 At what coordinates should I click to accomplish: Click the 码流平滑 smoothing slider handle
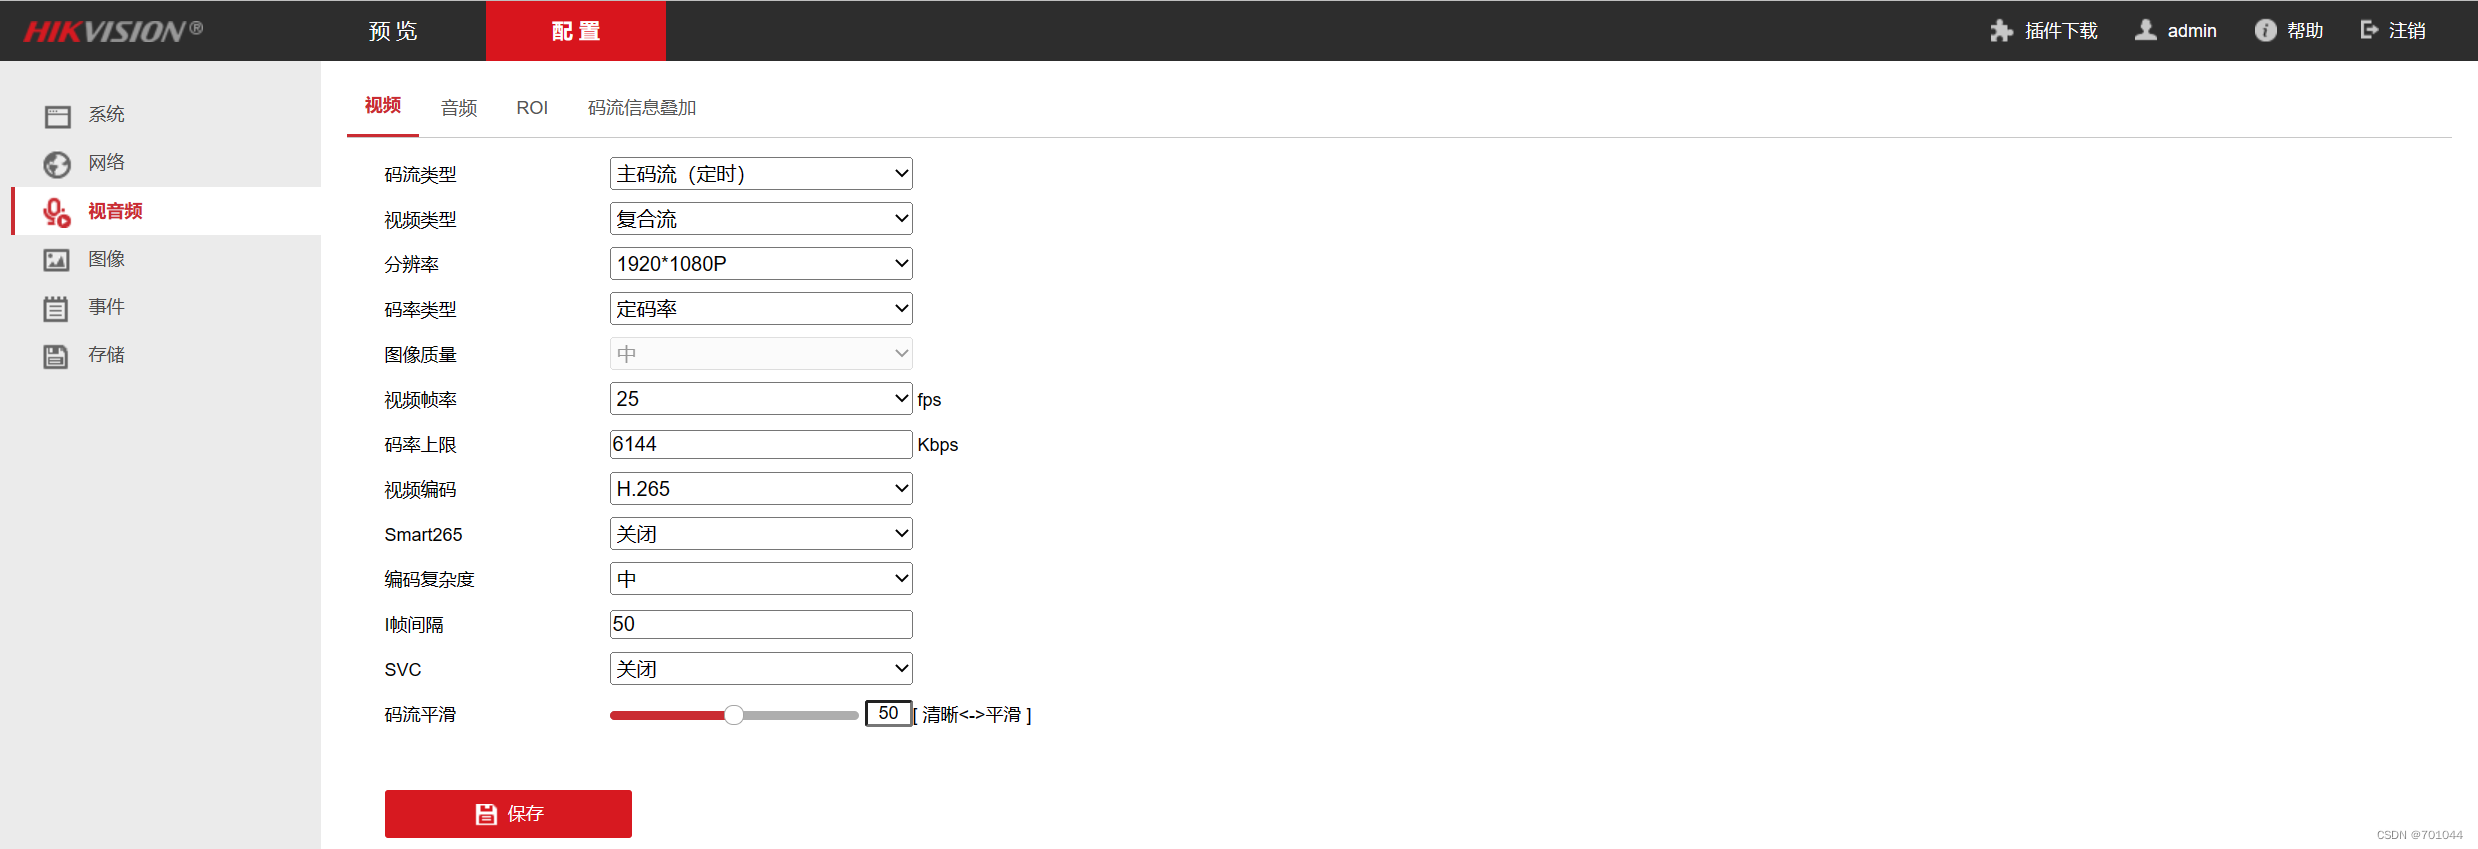click(x=734, y=715)
